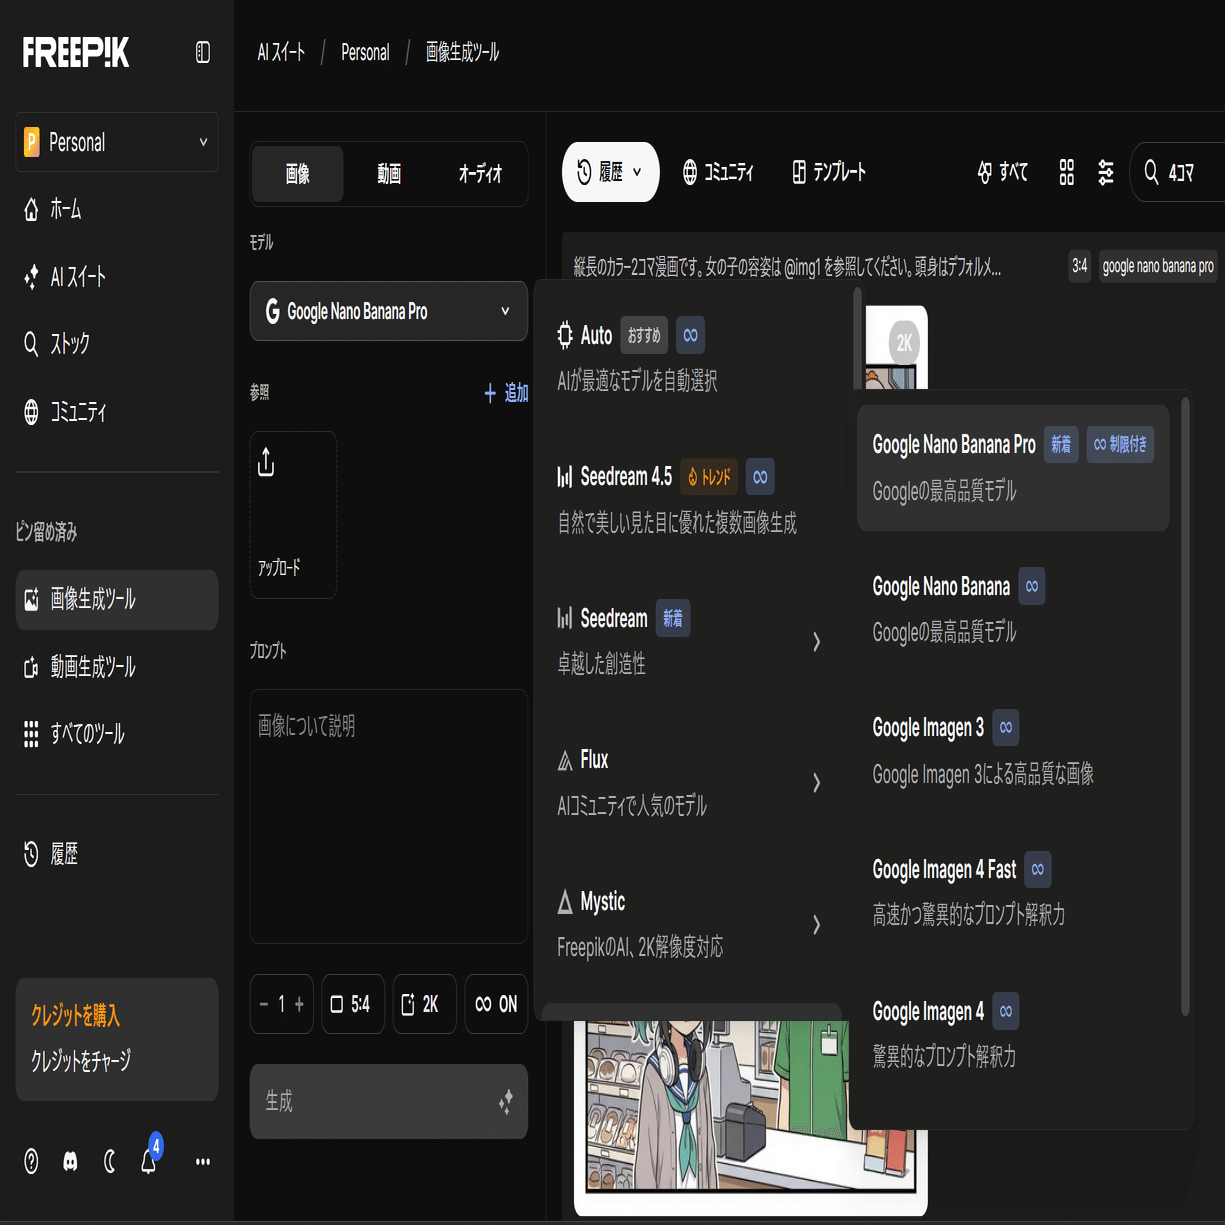Switch to コミュニティ tab in top bar
This screenshot has height=1225, width=1225.
coord(718,172)
